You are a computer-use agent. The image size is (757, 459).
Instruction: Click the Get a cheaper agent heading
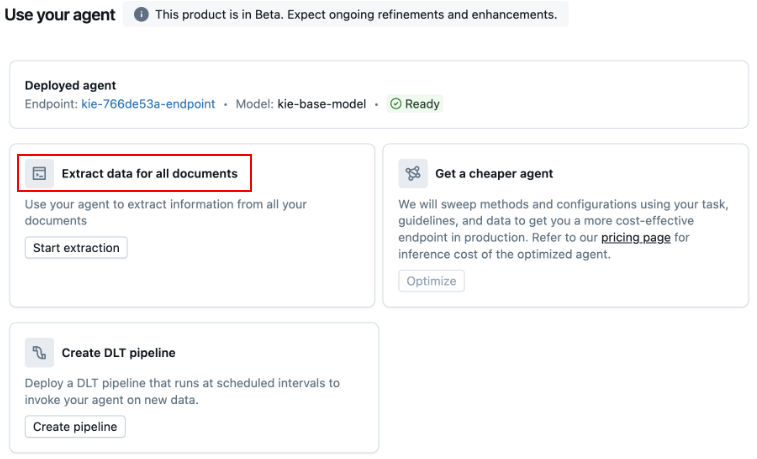(x=494, y=174)
